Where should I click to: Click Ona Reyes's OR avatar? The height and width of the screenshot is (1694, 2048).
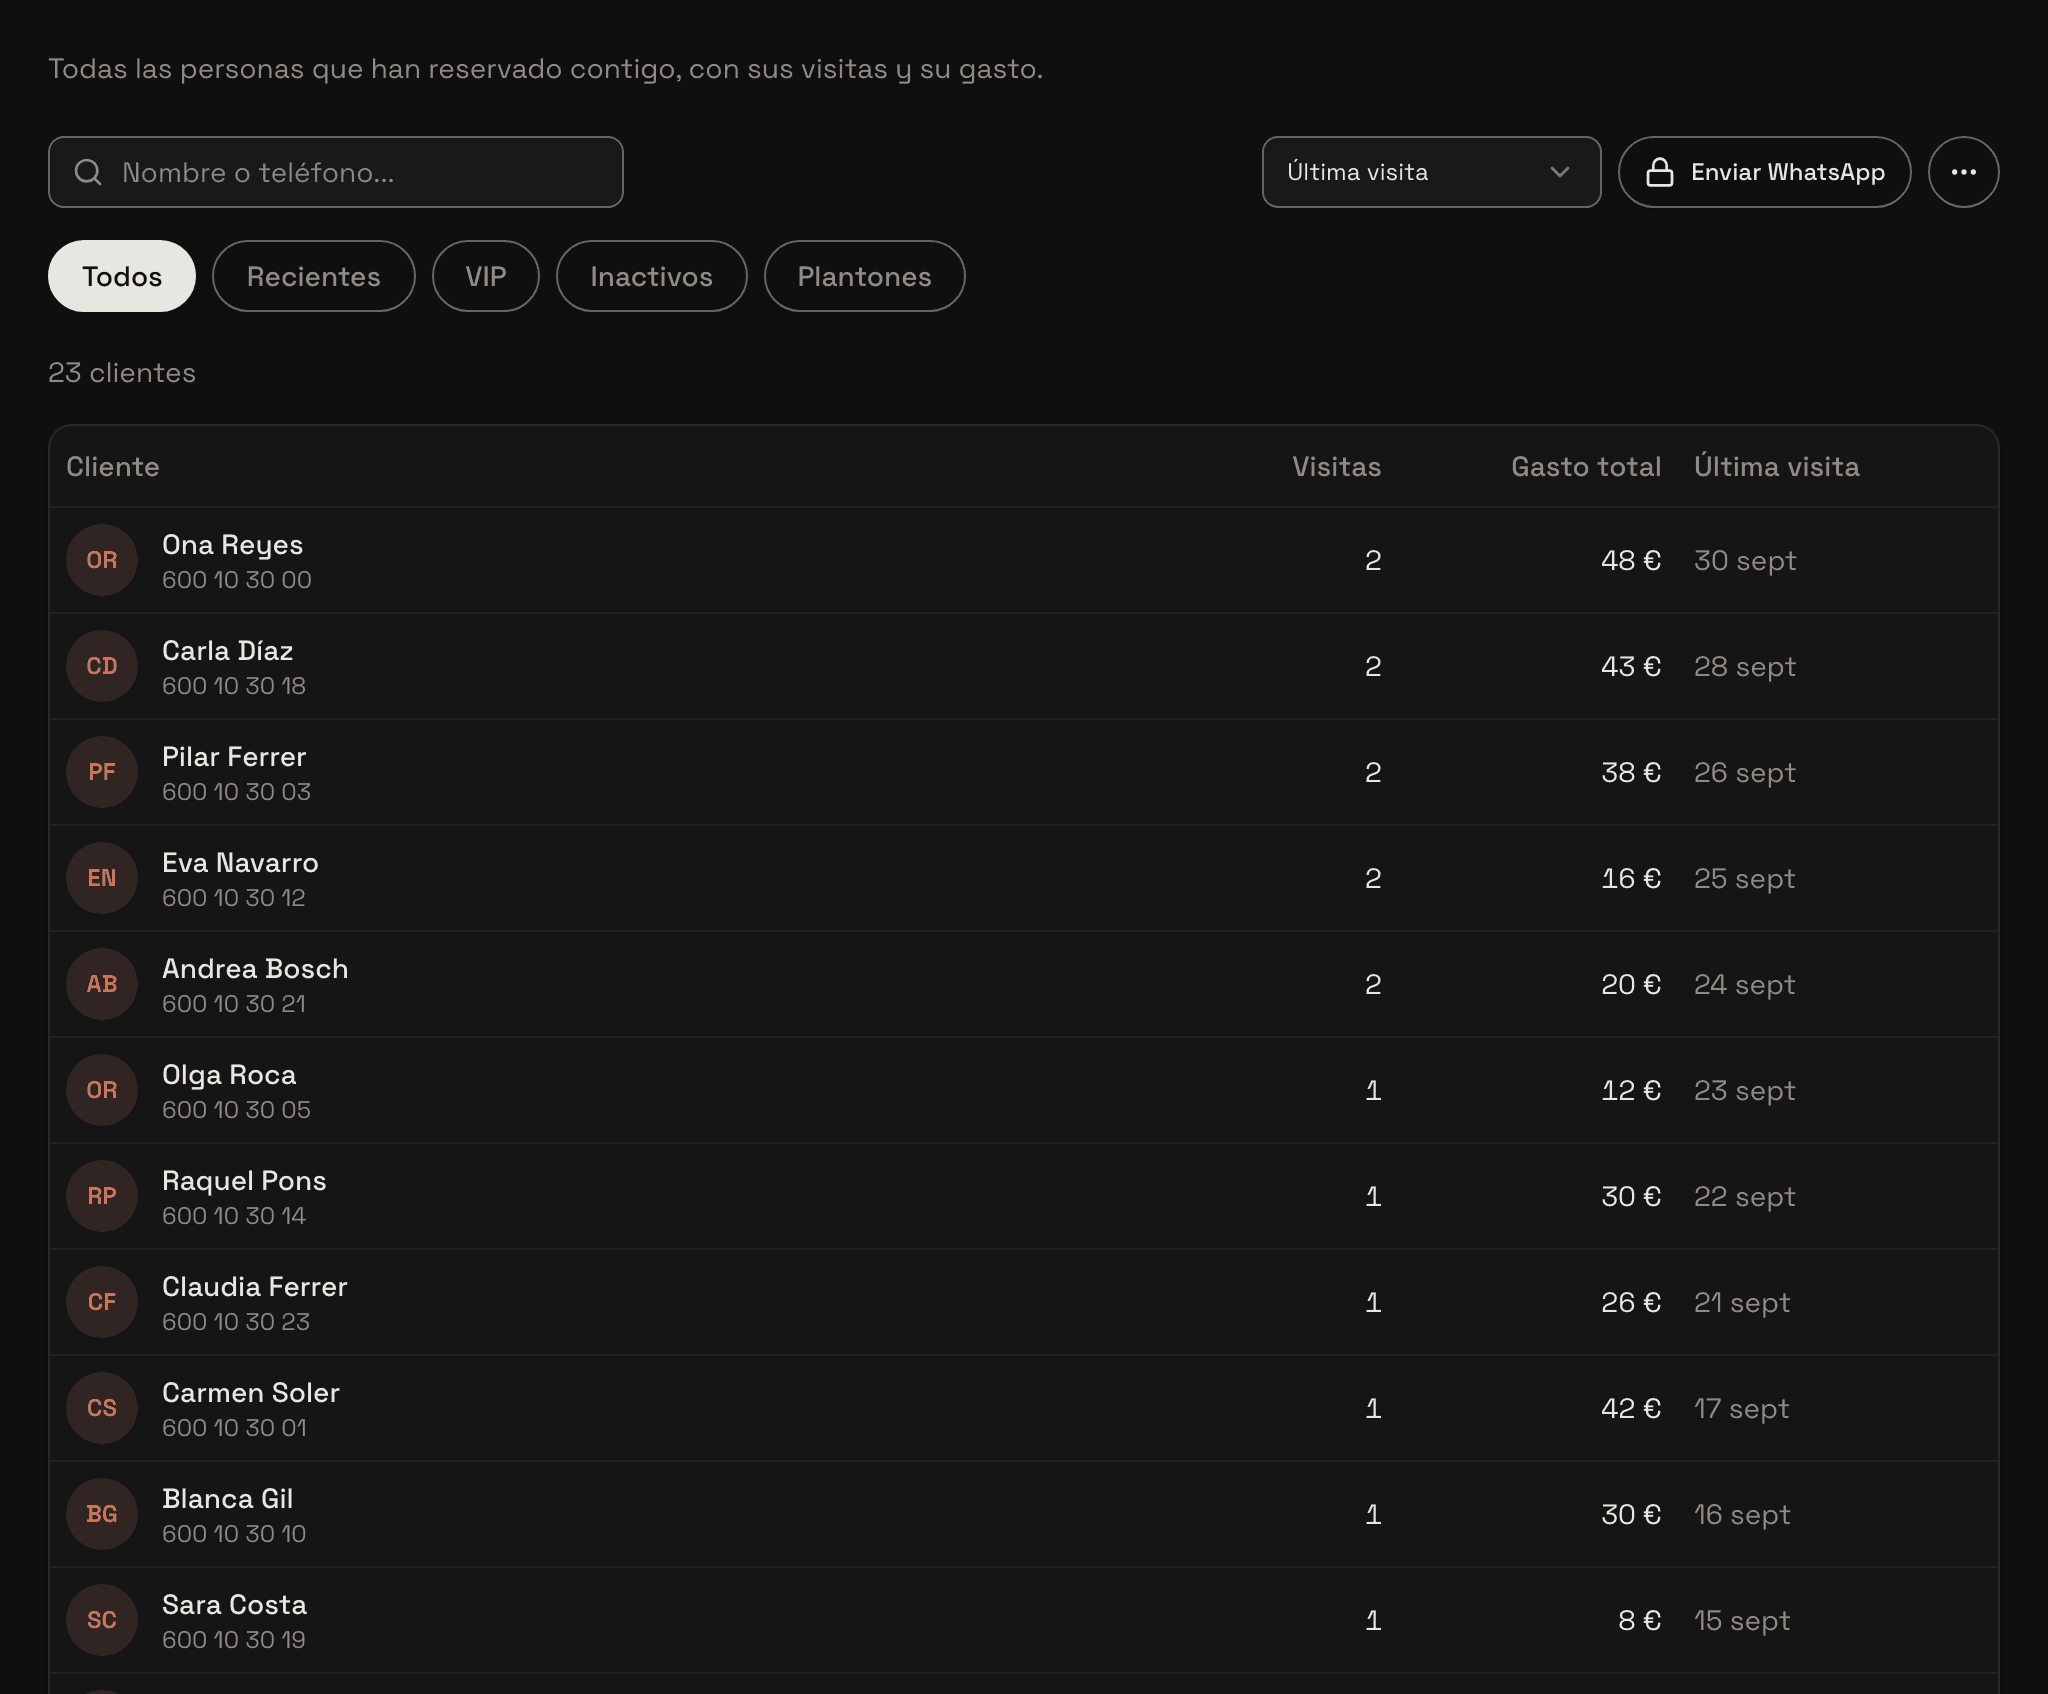tap(102, 560)
